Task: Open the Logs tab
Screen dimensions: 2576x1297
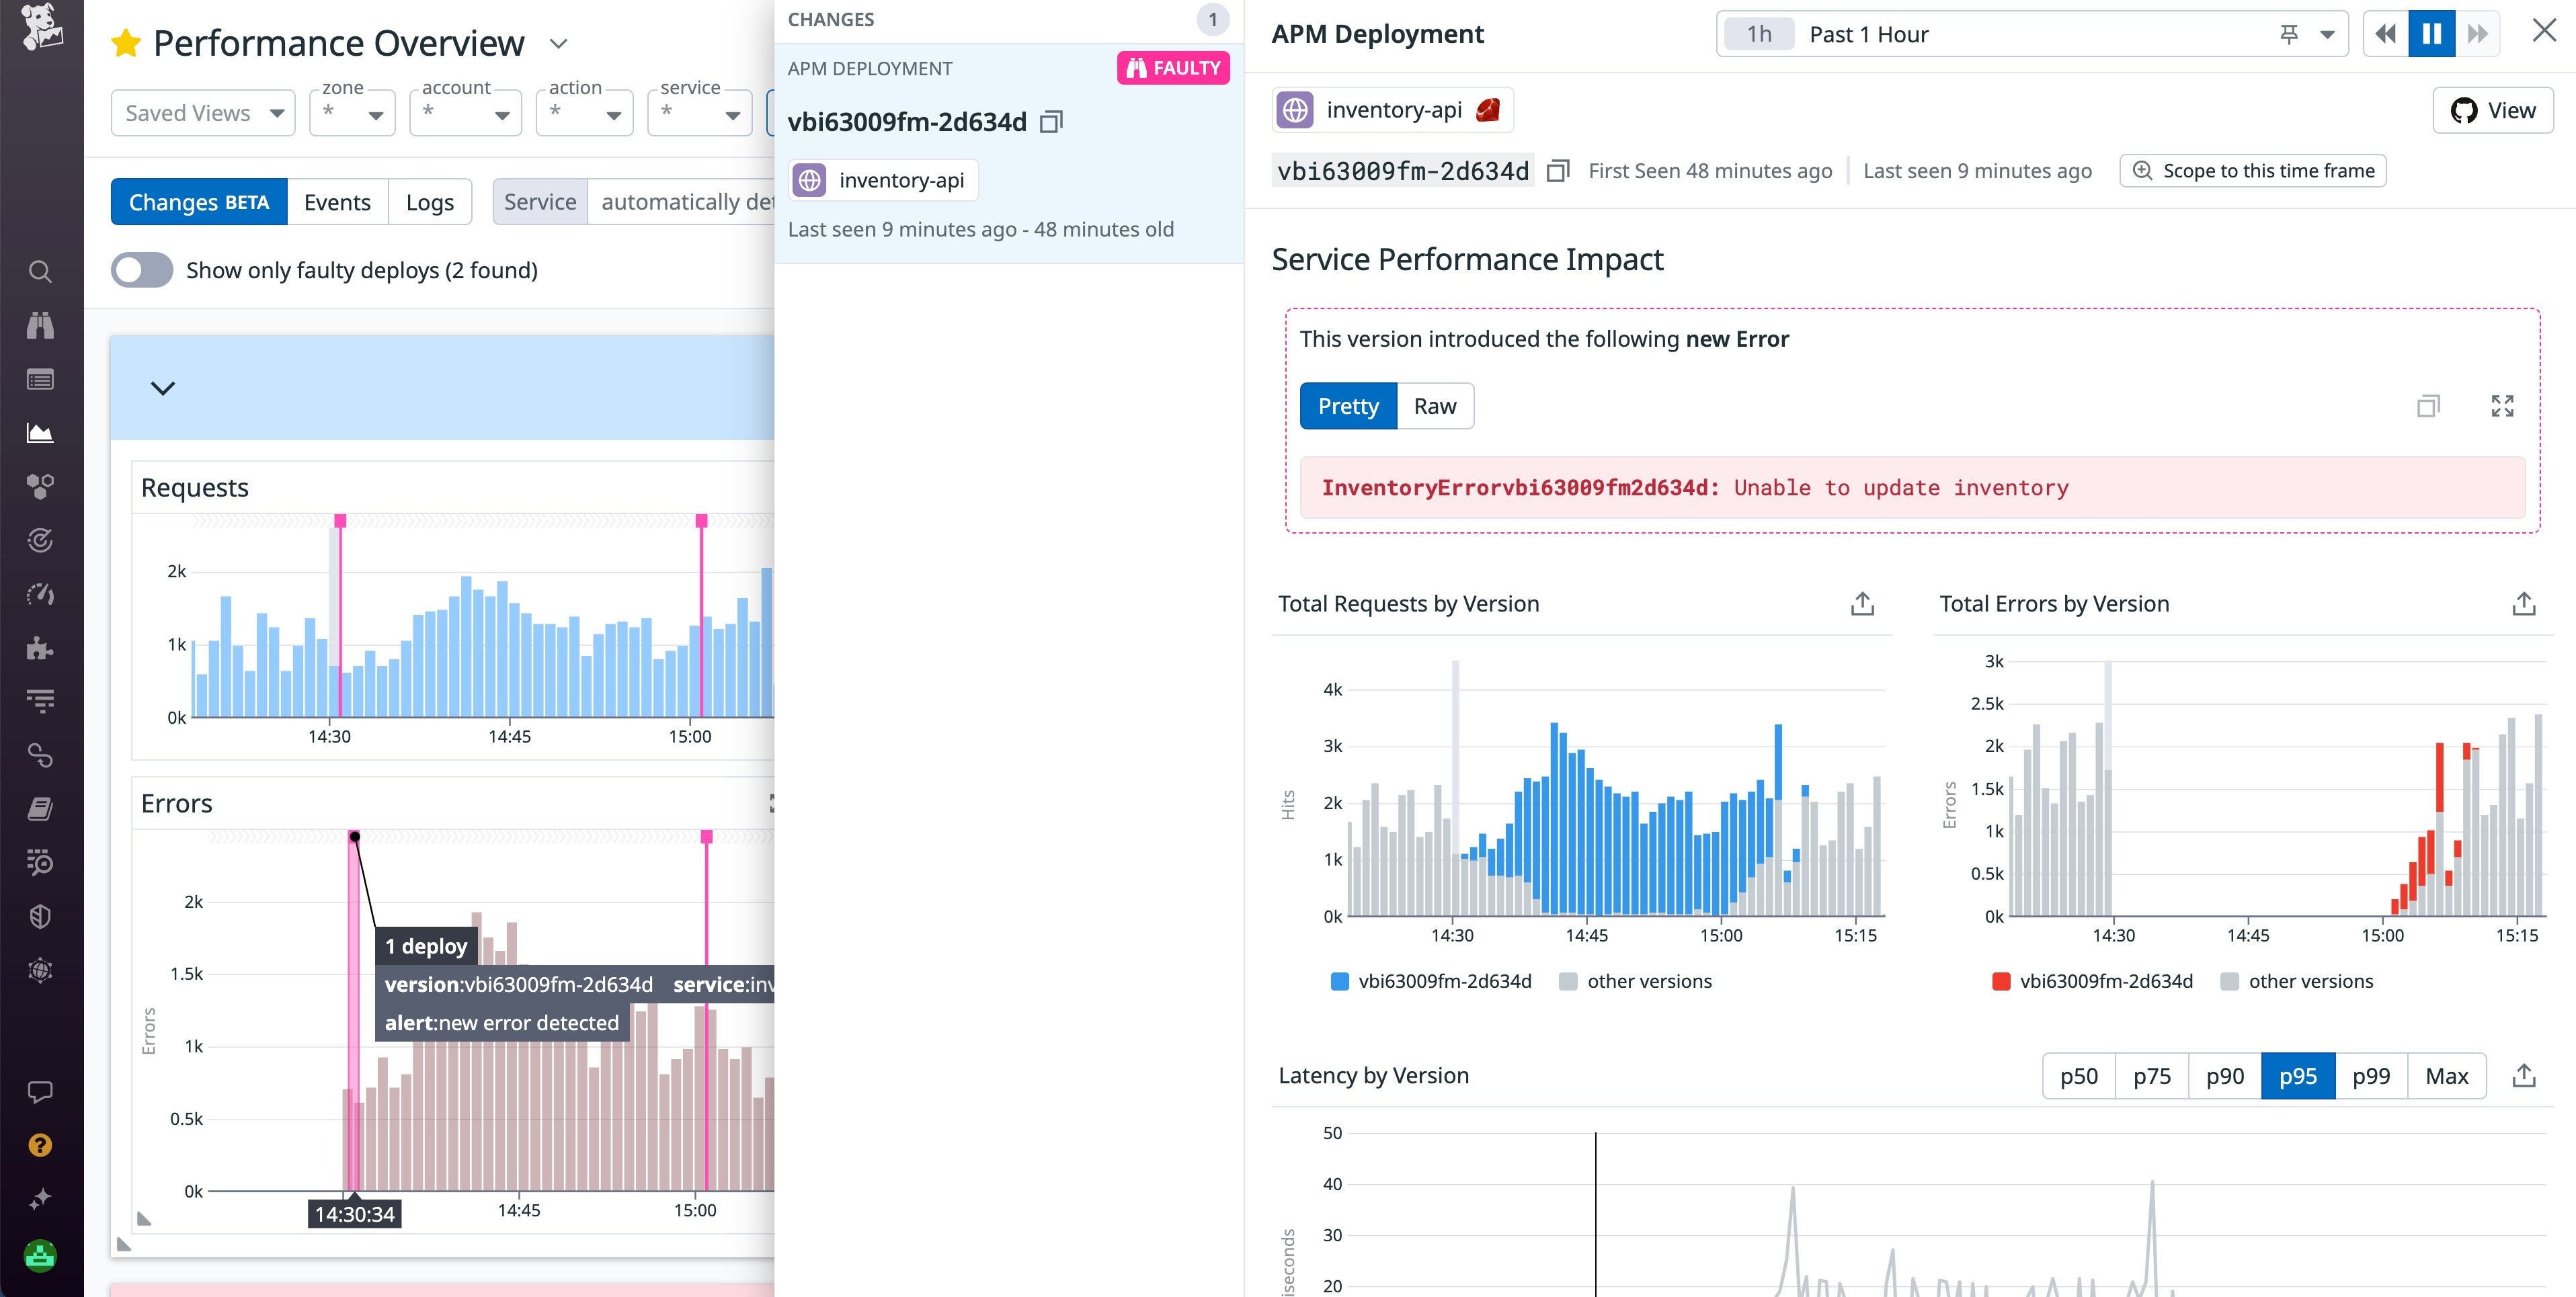Action: coord(429,201)
